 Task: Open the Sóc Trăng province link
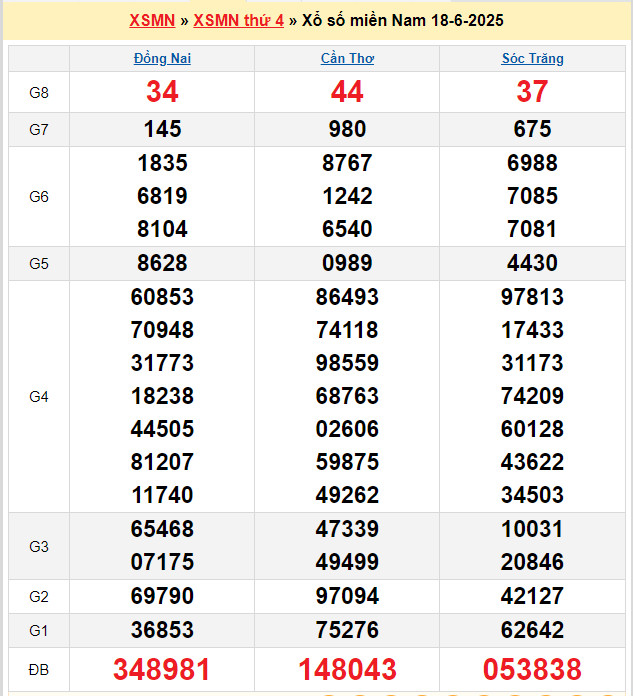click(x=532, y=58)
